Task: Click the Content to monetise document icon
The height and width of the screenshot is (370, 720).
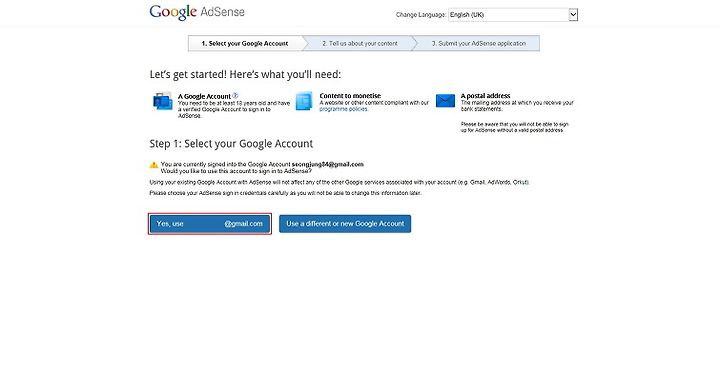Action: [x=304, y=101]
